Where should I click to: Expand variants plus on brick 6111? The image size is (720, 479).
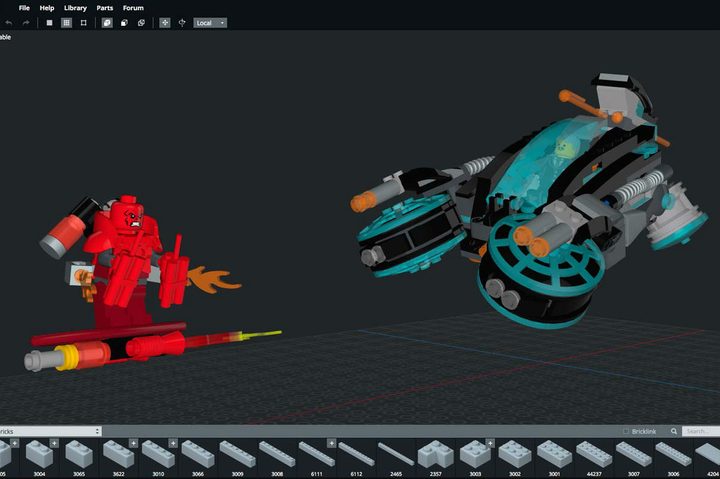coord(331,443)
